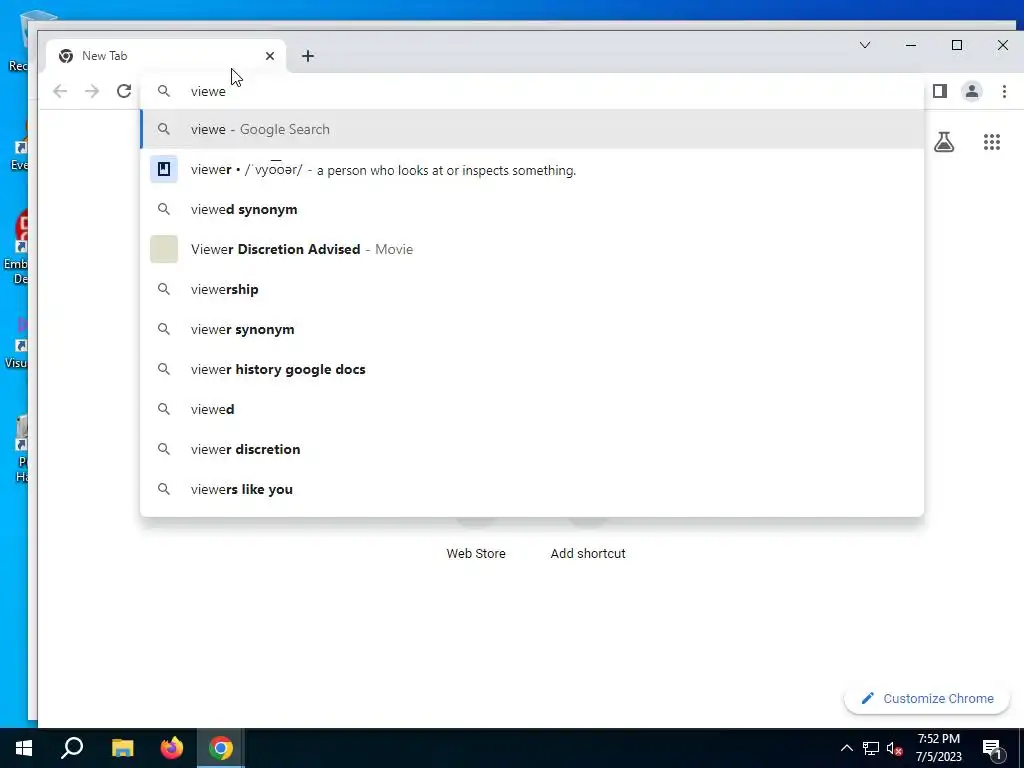Select 'viewed synonym' suggestion
Screen dimensions: 1024x768
[x=532, y=210]
